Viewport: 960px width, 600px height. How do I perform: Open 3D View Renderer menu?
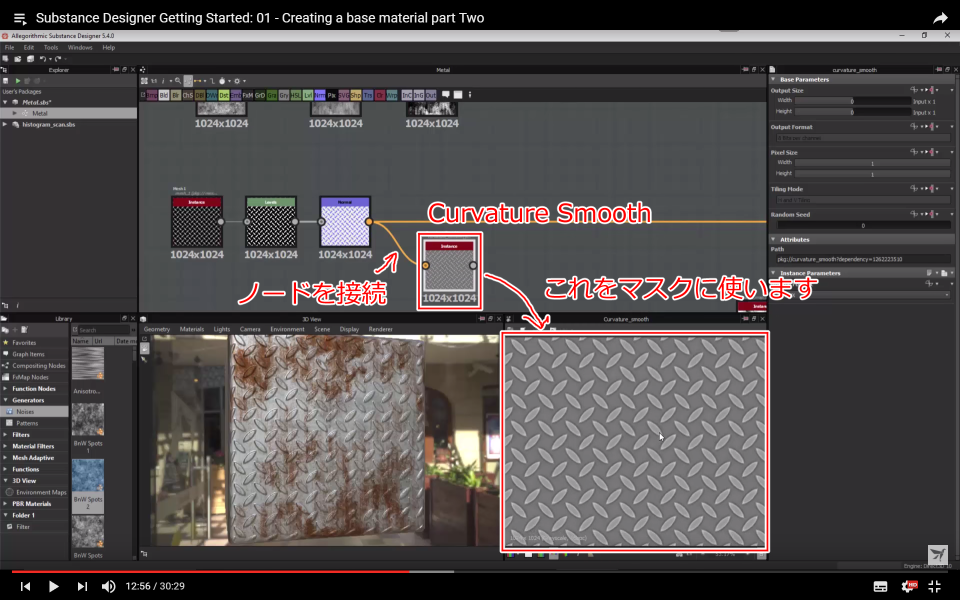tap(380, 329)
